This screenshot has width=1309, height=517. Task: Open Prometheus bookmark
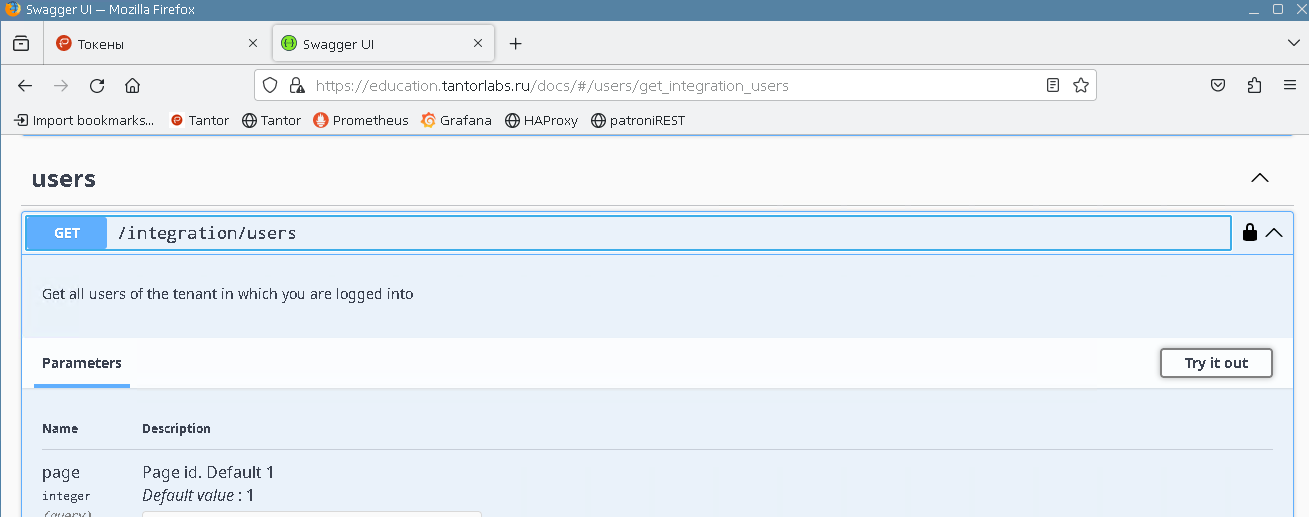click(x=361, y=120)
